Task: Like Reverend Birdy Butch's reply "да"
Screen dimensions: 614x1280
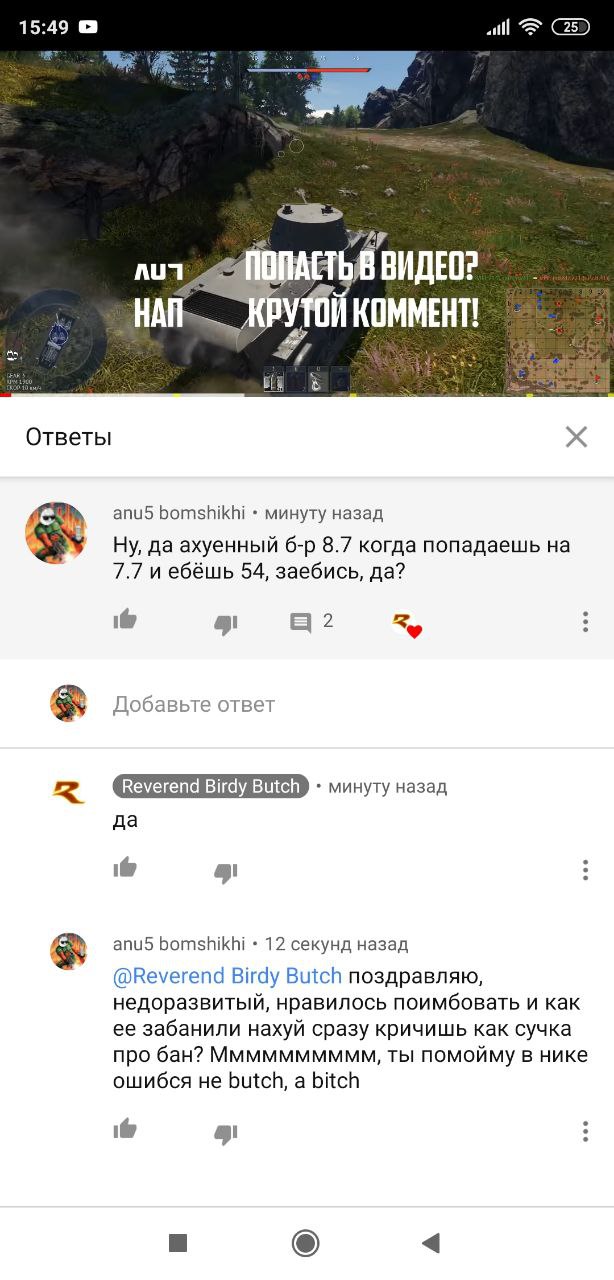Action: 125,868
